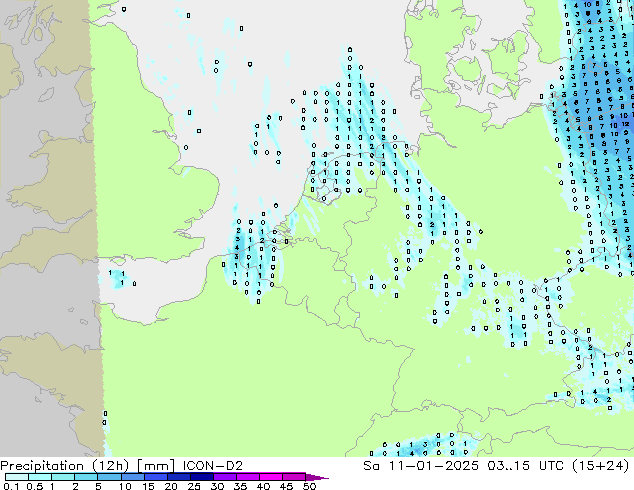634x490 pixels.
Task: Click the '[mm]' unit label
Action: (x=156, y=466)
